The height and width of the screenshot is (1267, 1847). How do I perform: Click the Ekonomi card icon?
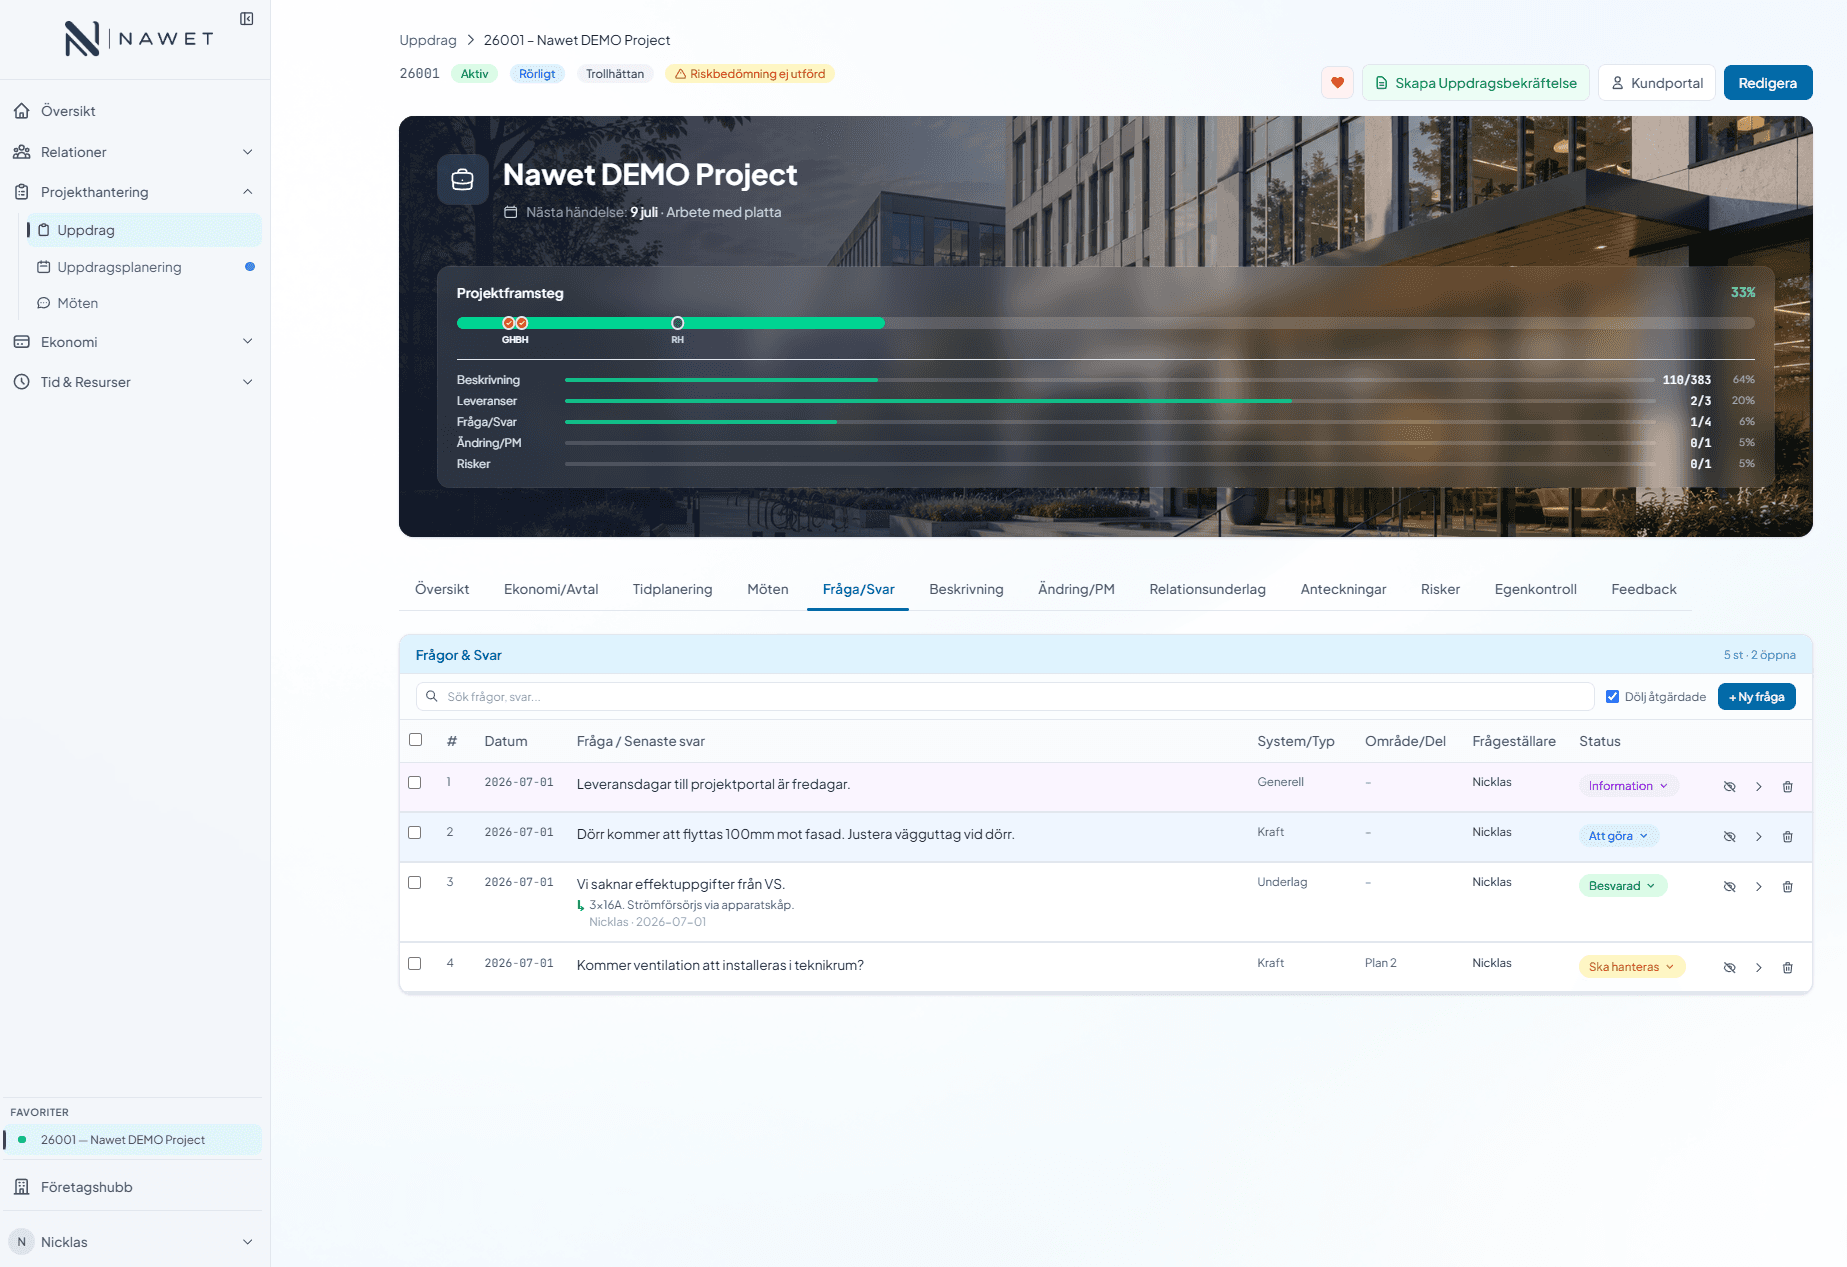(x=21, y=342)
